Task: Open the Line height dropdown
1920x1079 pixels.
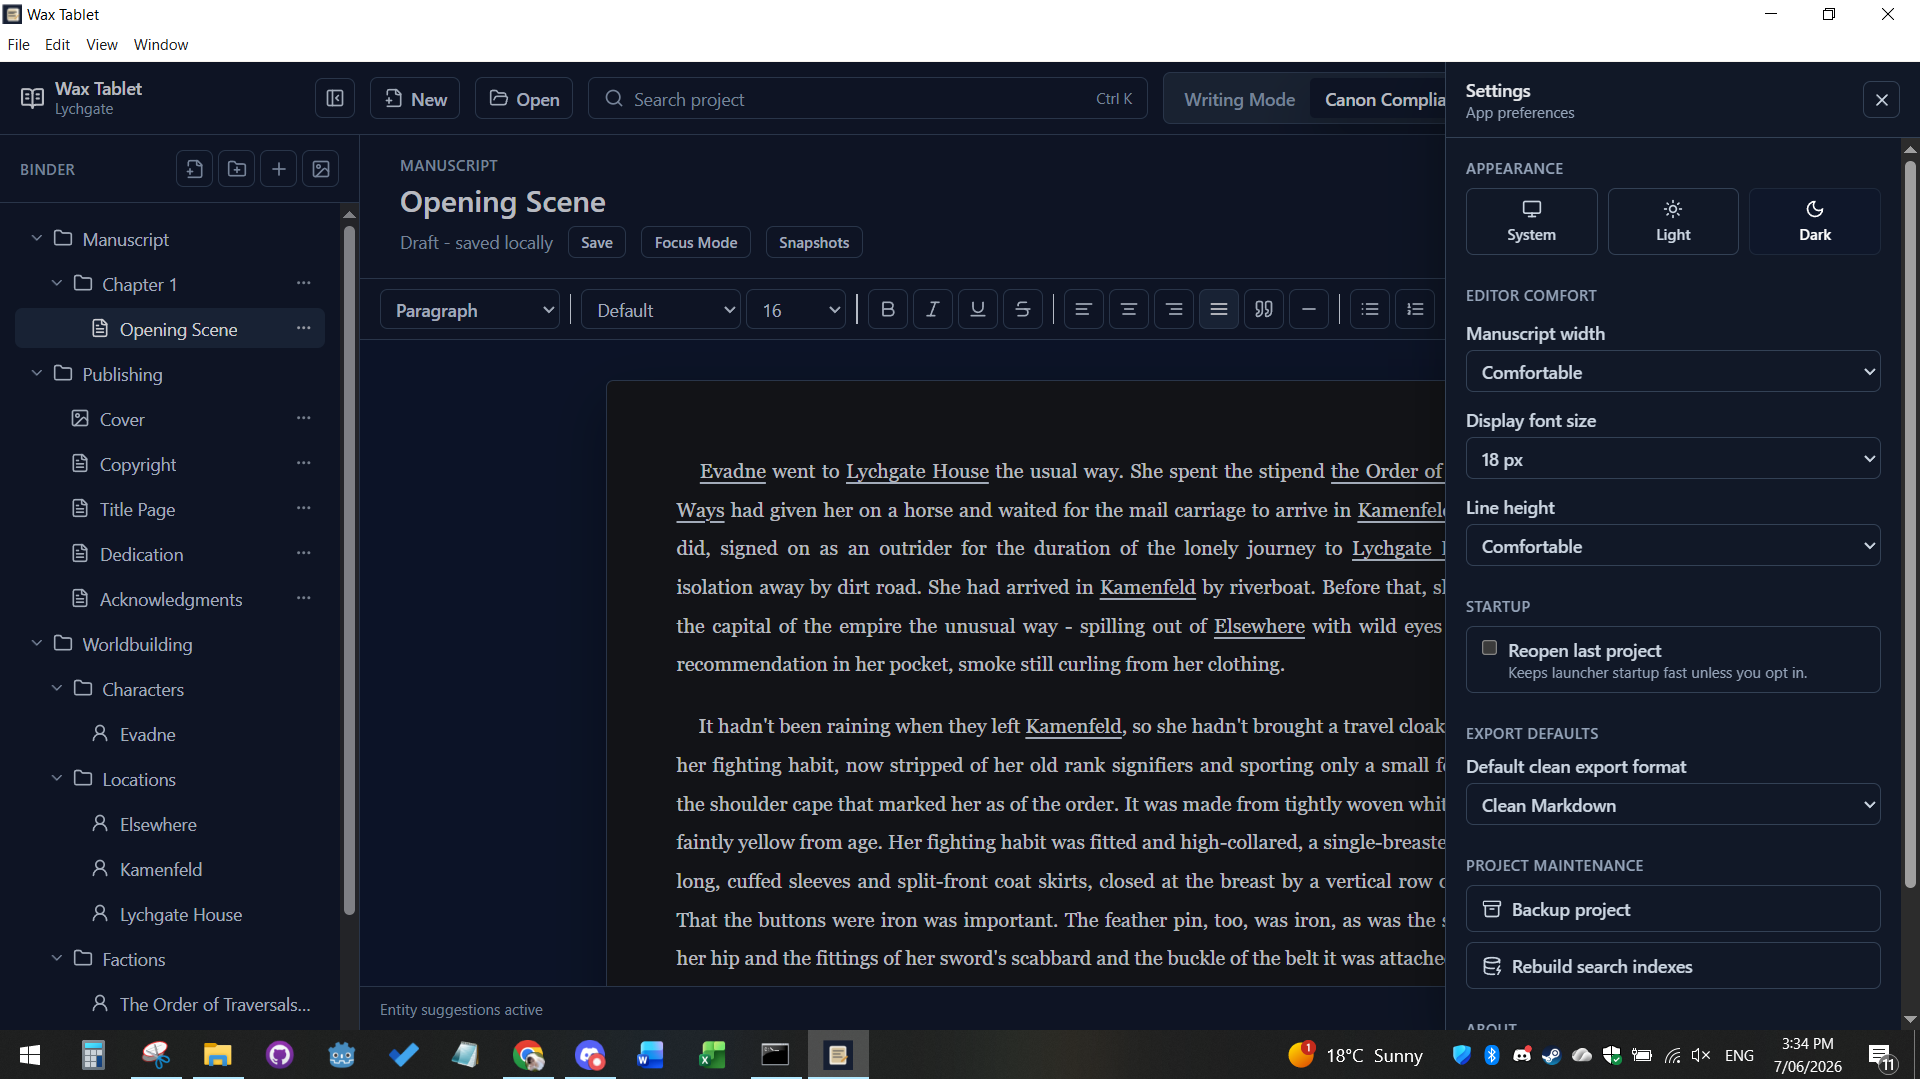Action: point(1673,546)
